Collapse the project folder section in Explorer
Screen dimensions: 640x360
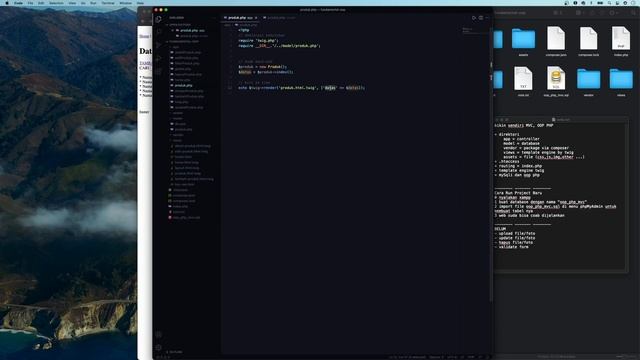[x=183, y=41]
